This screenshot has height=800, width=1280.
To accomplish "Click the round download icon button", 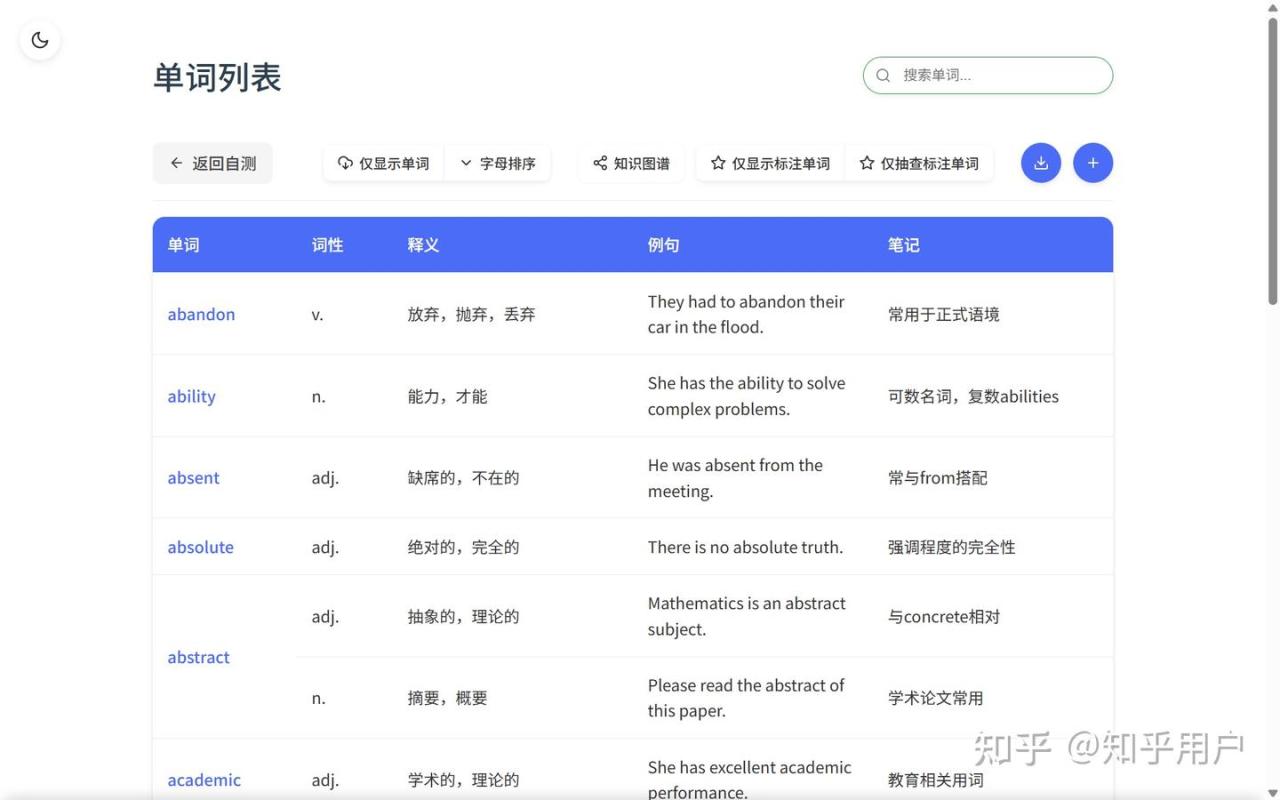I will click(1040, 163).
